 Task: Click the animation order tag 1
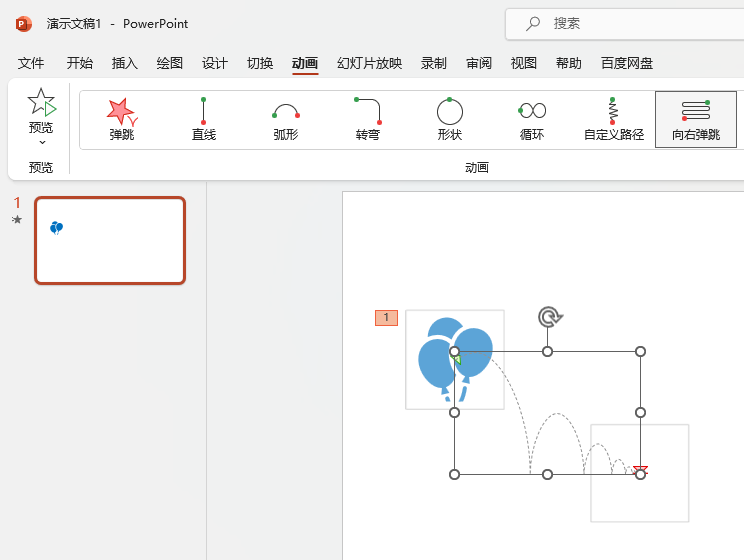coord(386,317)
